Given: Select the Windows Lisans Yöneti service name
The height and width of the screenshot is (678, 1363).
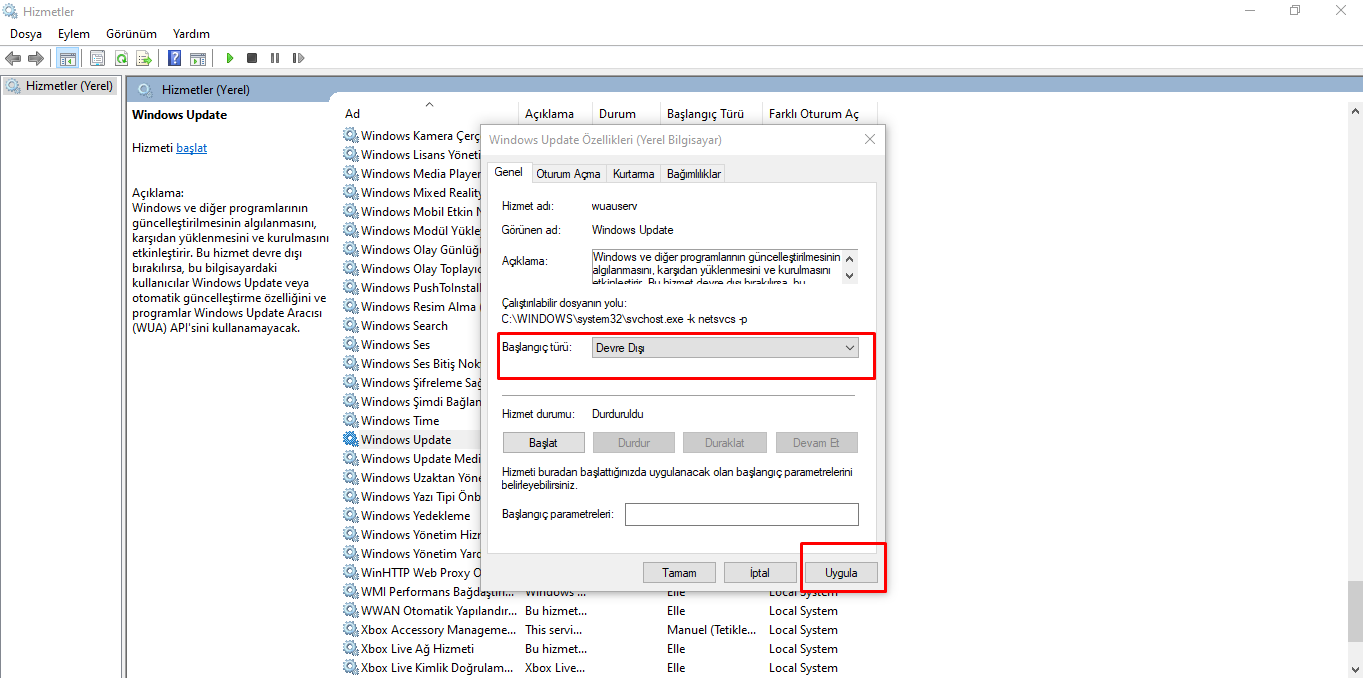Looking at the screenshot, I should click(x=420, y=154).
